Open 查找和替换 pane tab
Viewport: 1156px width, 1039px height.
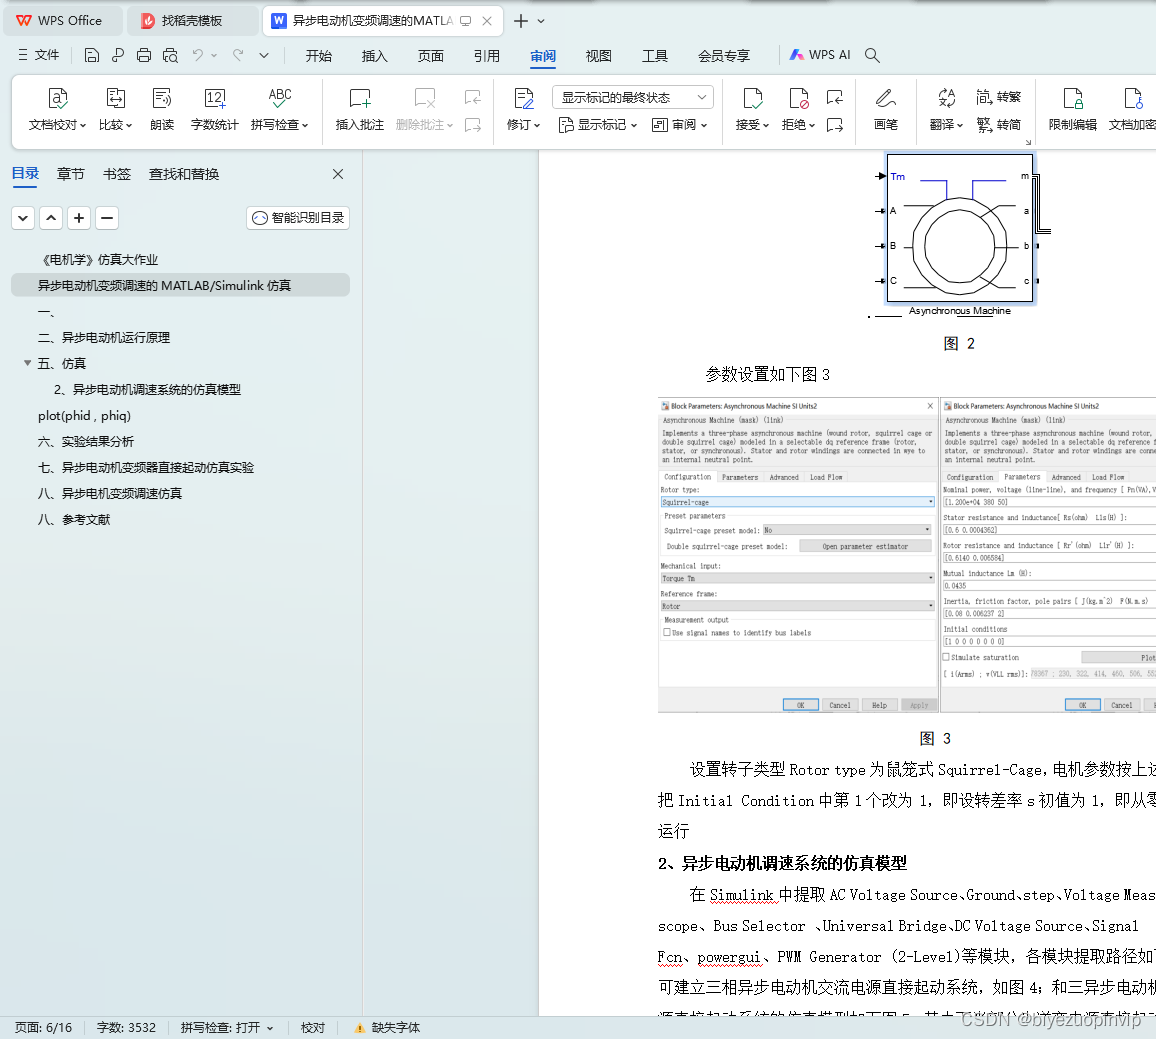click(x=184, y=174)
